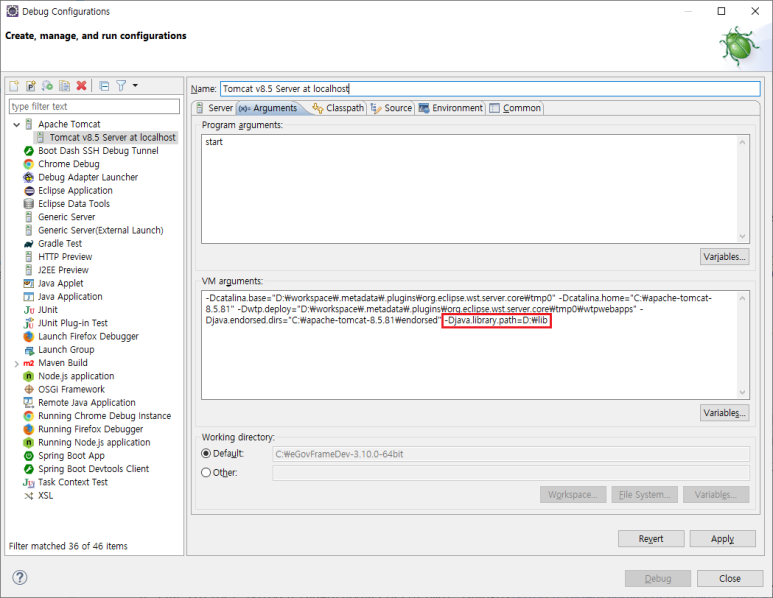Screen dimensions: 773x598
Task: Select the Boot Dash SSH Debug Tunnel icon
Action: pyautogui.click(x=29, y=151)
